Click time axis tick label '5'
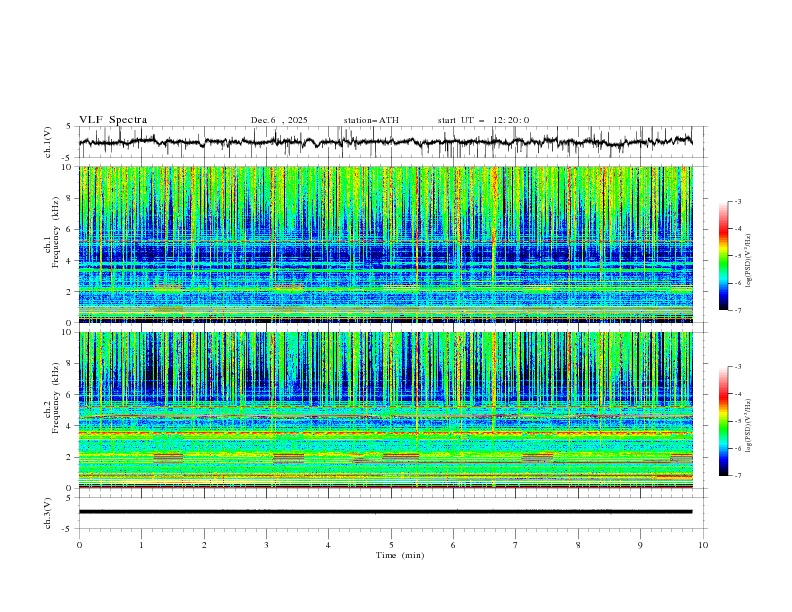The image size is (792, 612). click(x=391, y=545)
